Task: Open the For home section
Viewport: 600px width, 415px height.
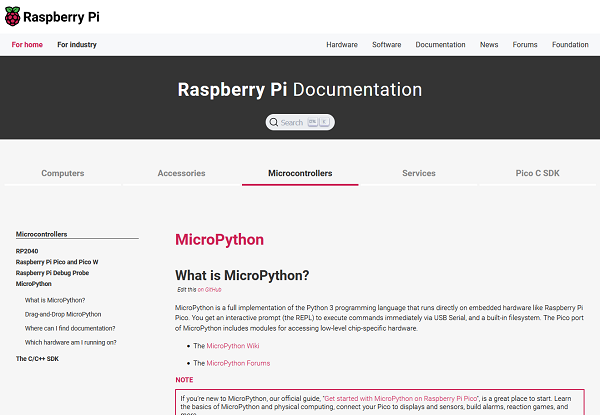Action: [27, 45]
